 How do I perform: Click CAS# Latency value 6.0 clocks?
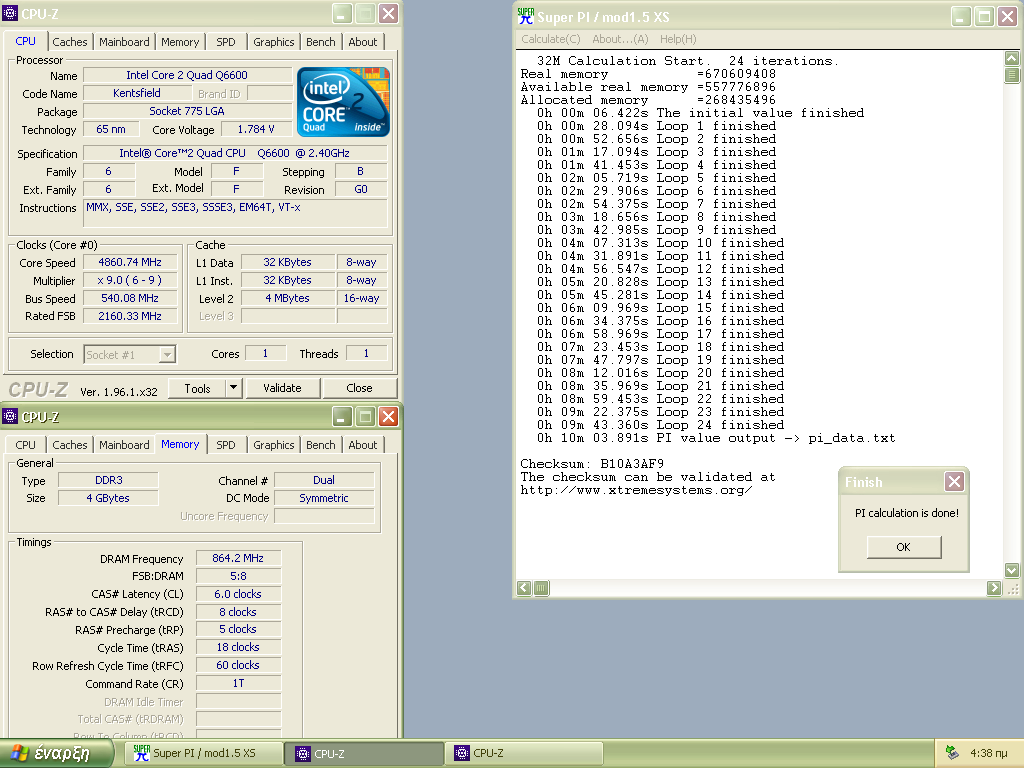pyautogui.click(x=238, y=594)
